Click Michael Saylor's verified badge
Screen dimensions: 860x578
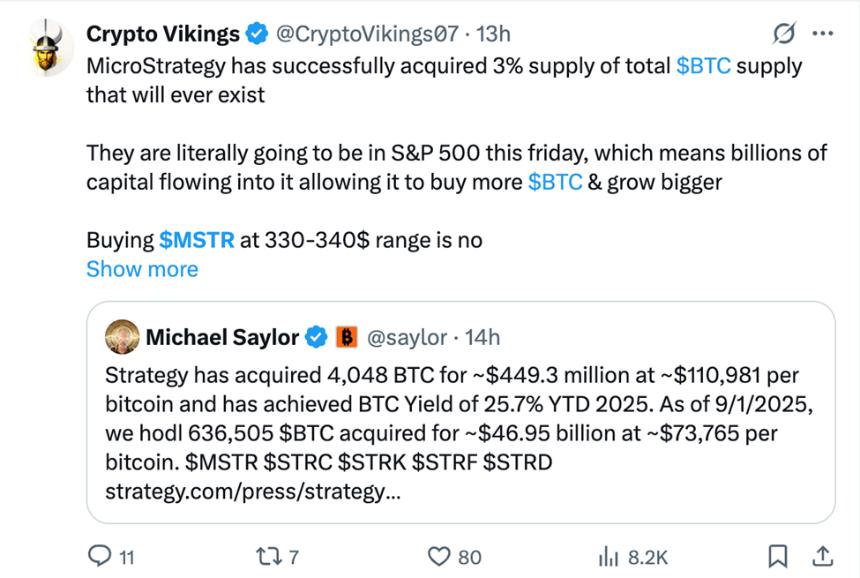pos(316,337)
